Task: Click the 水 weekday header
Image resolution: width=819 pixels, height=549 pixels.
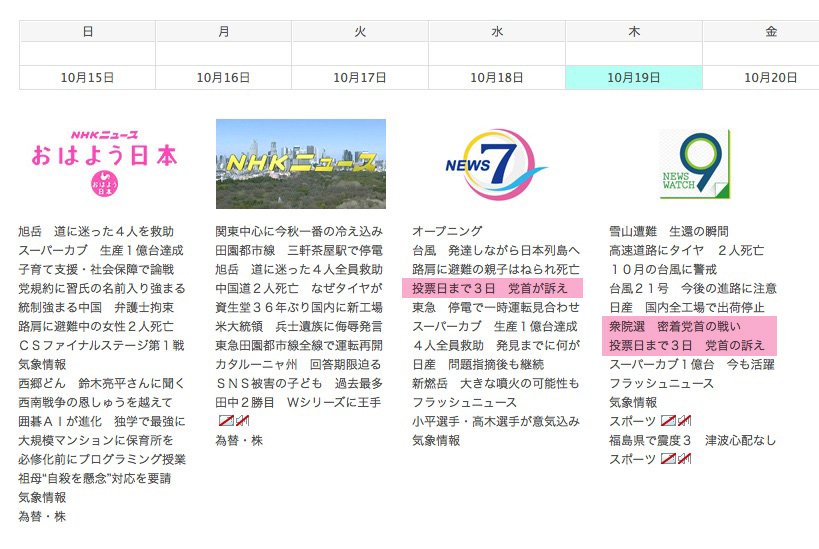Action: 497,31
